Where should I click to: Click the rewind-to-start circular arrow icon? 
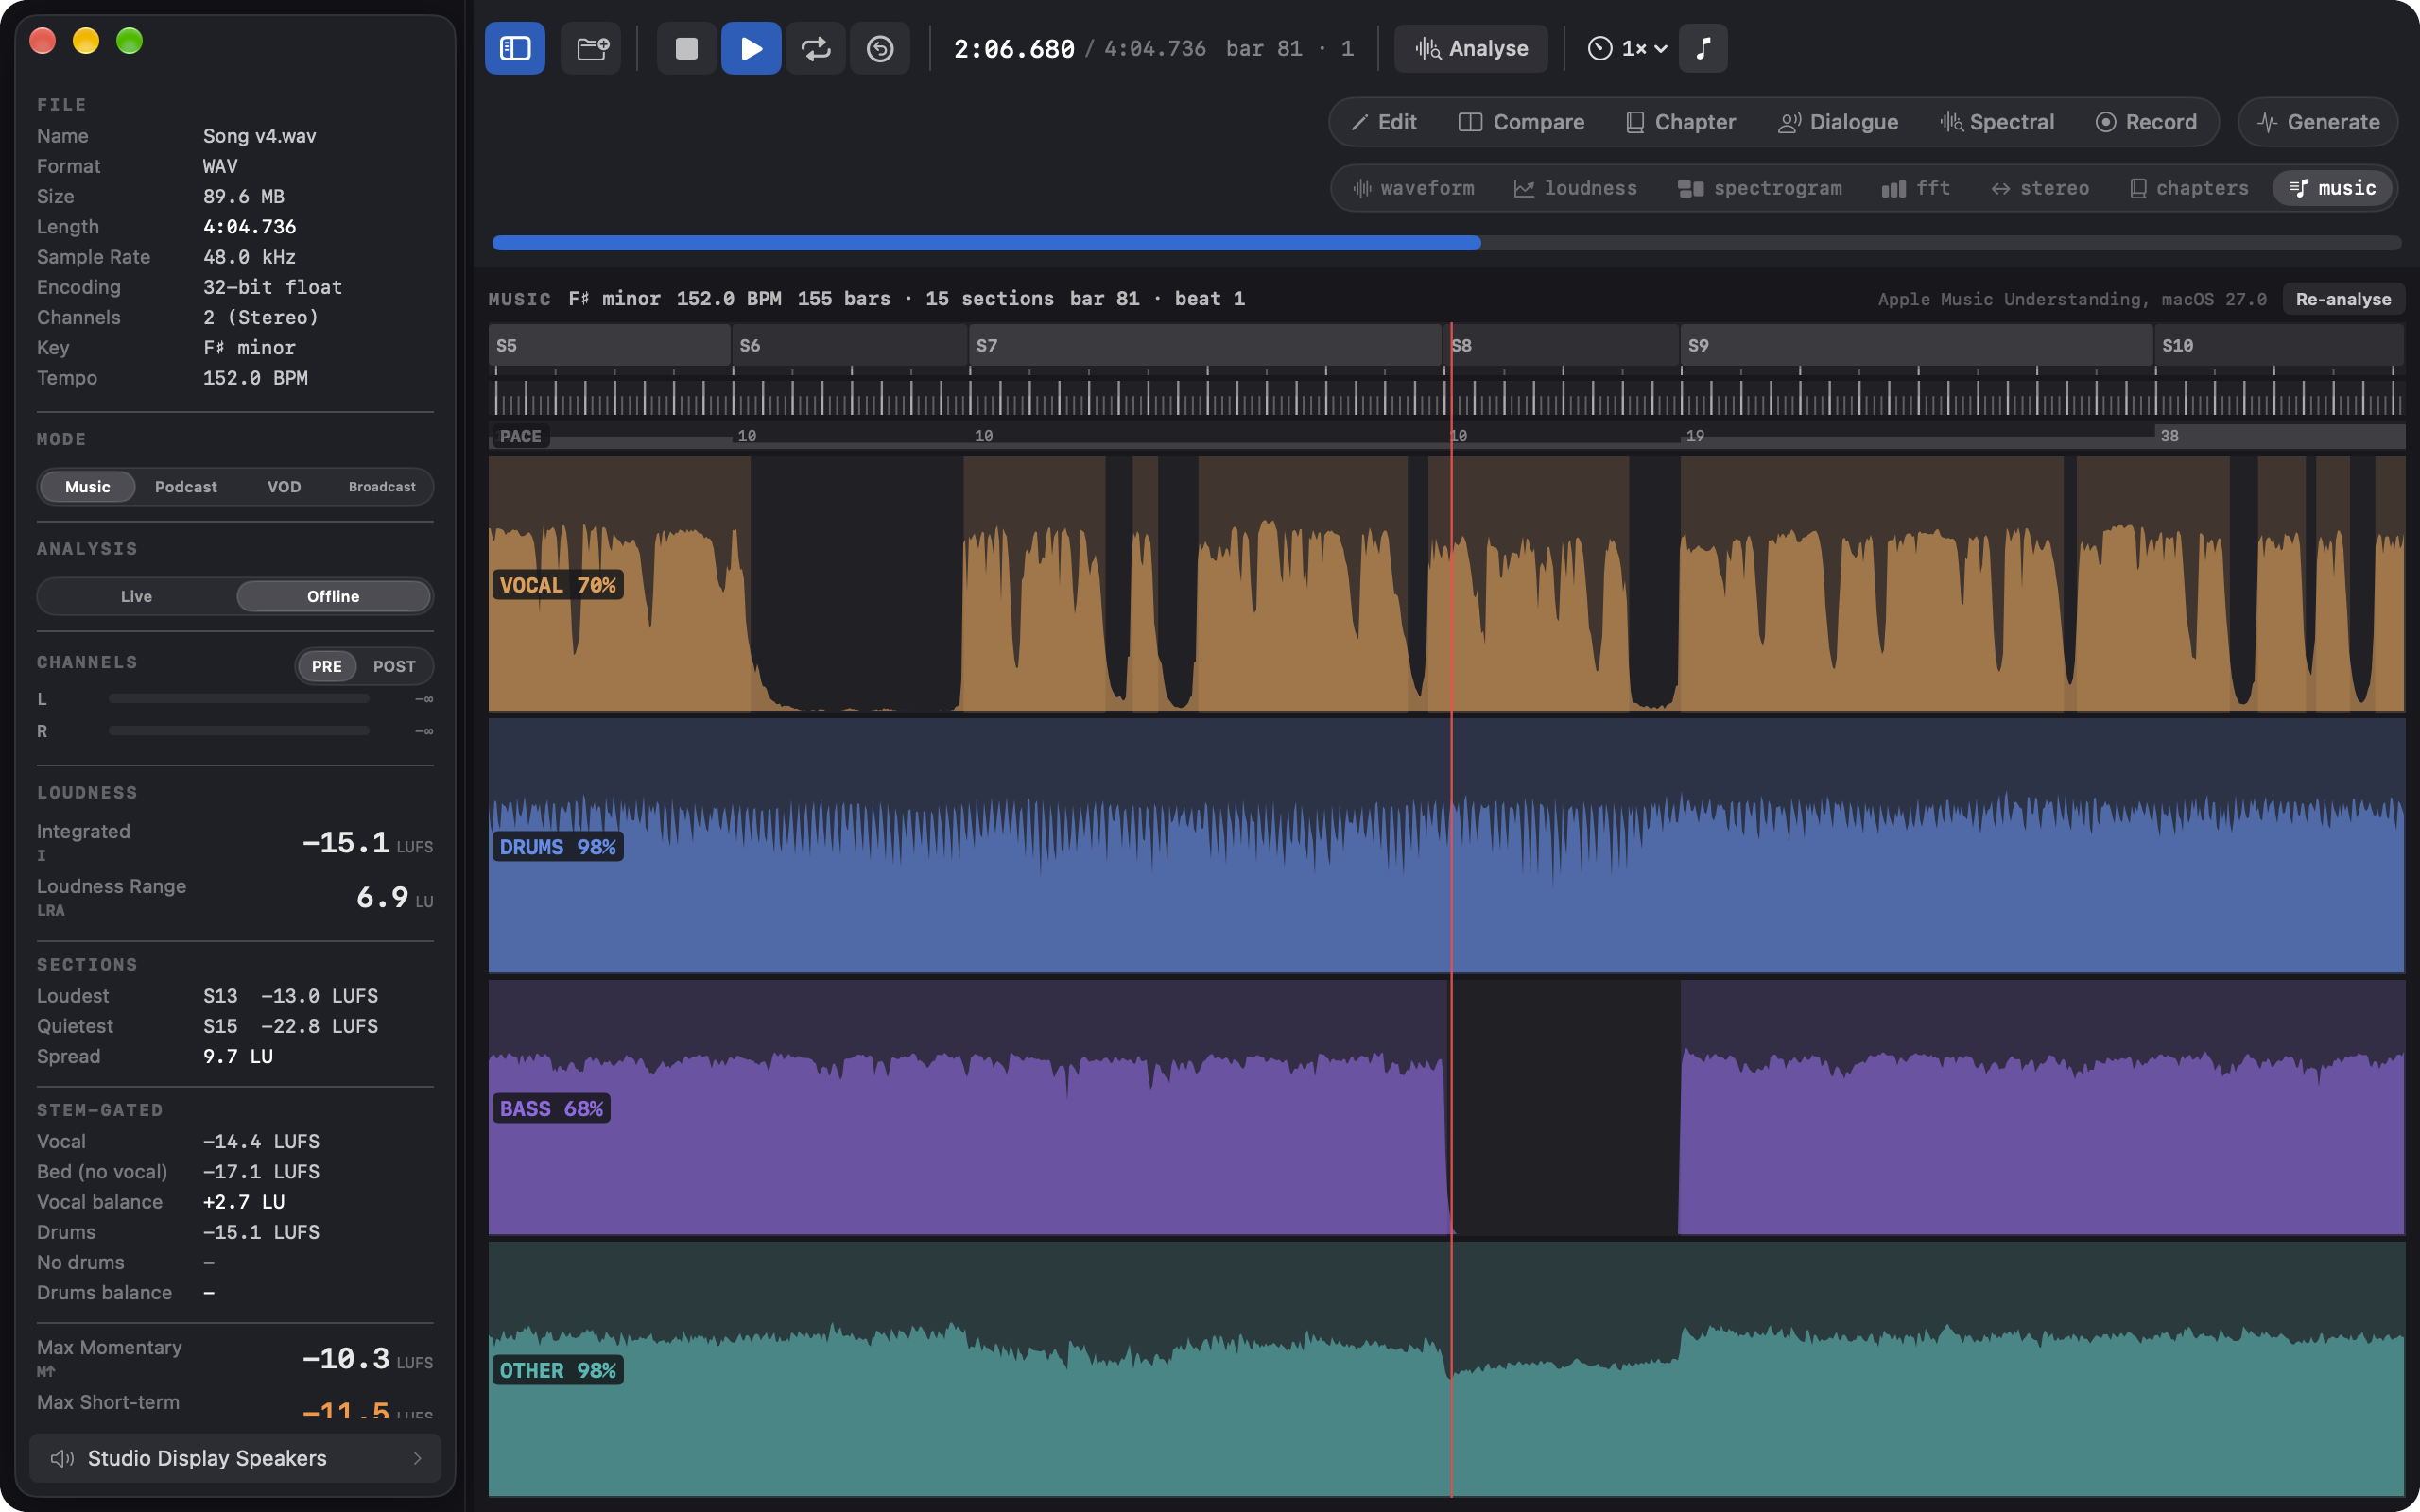[880, 48]
